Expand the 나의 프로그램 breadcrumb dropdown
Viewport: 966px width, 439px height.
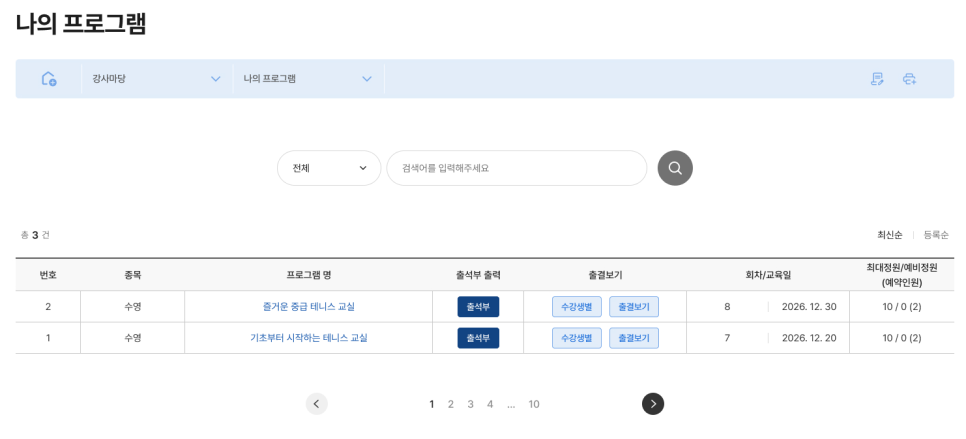coord(308,79)
